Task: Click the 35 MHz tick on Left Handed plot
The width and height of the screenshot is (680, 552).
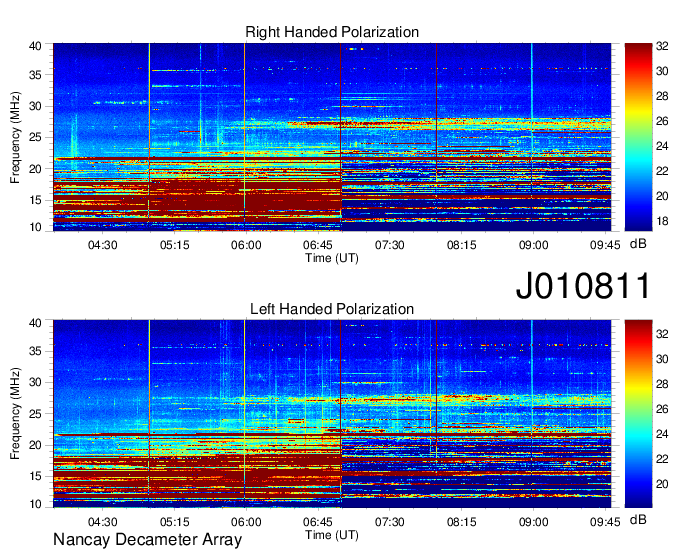Action: tap(35, 351)
